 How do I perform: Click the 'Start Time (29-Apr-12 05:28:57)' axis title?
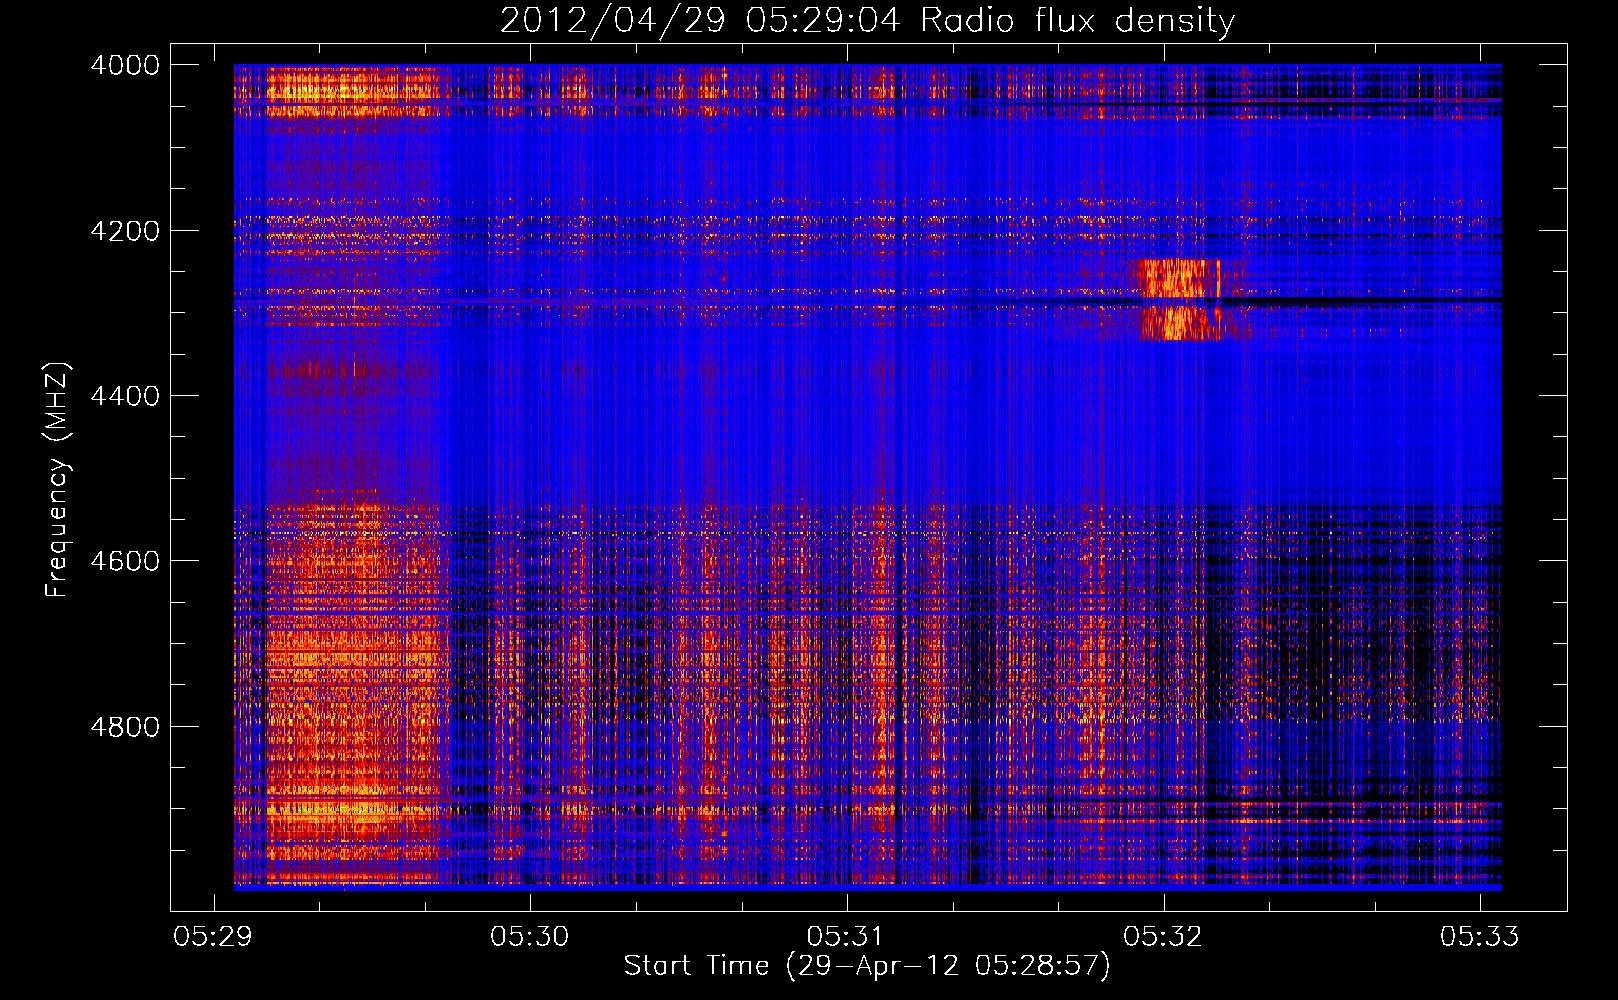tap(867, 966)
